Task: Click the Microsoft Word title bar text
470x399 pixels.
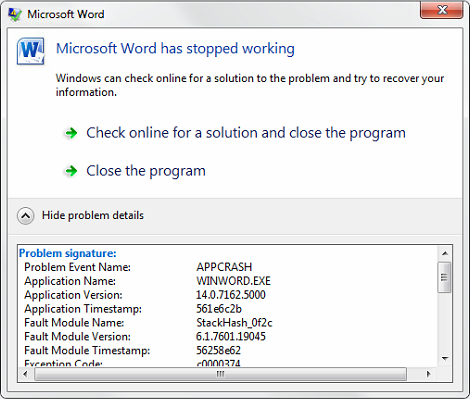Action: coord(66,14)
